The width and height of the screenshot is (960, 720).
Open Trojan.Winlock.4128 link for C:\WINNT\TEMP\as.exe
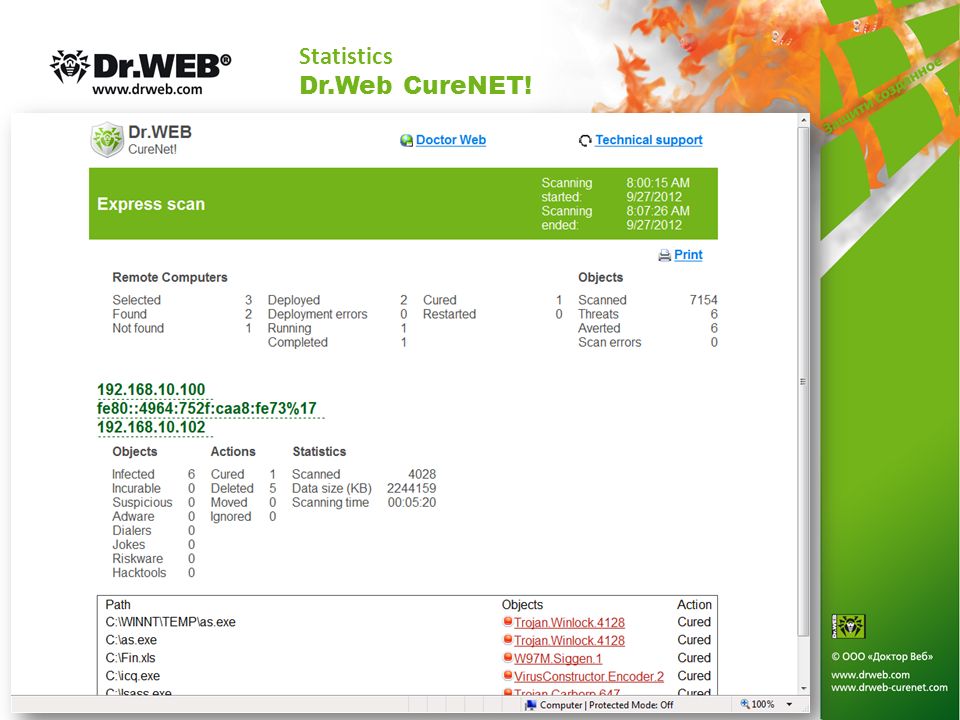569,623
